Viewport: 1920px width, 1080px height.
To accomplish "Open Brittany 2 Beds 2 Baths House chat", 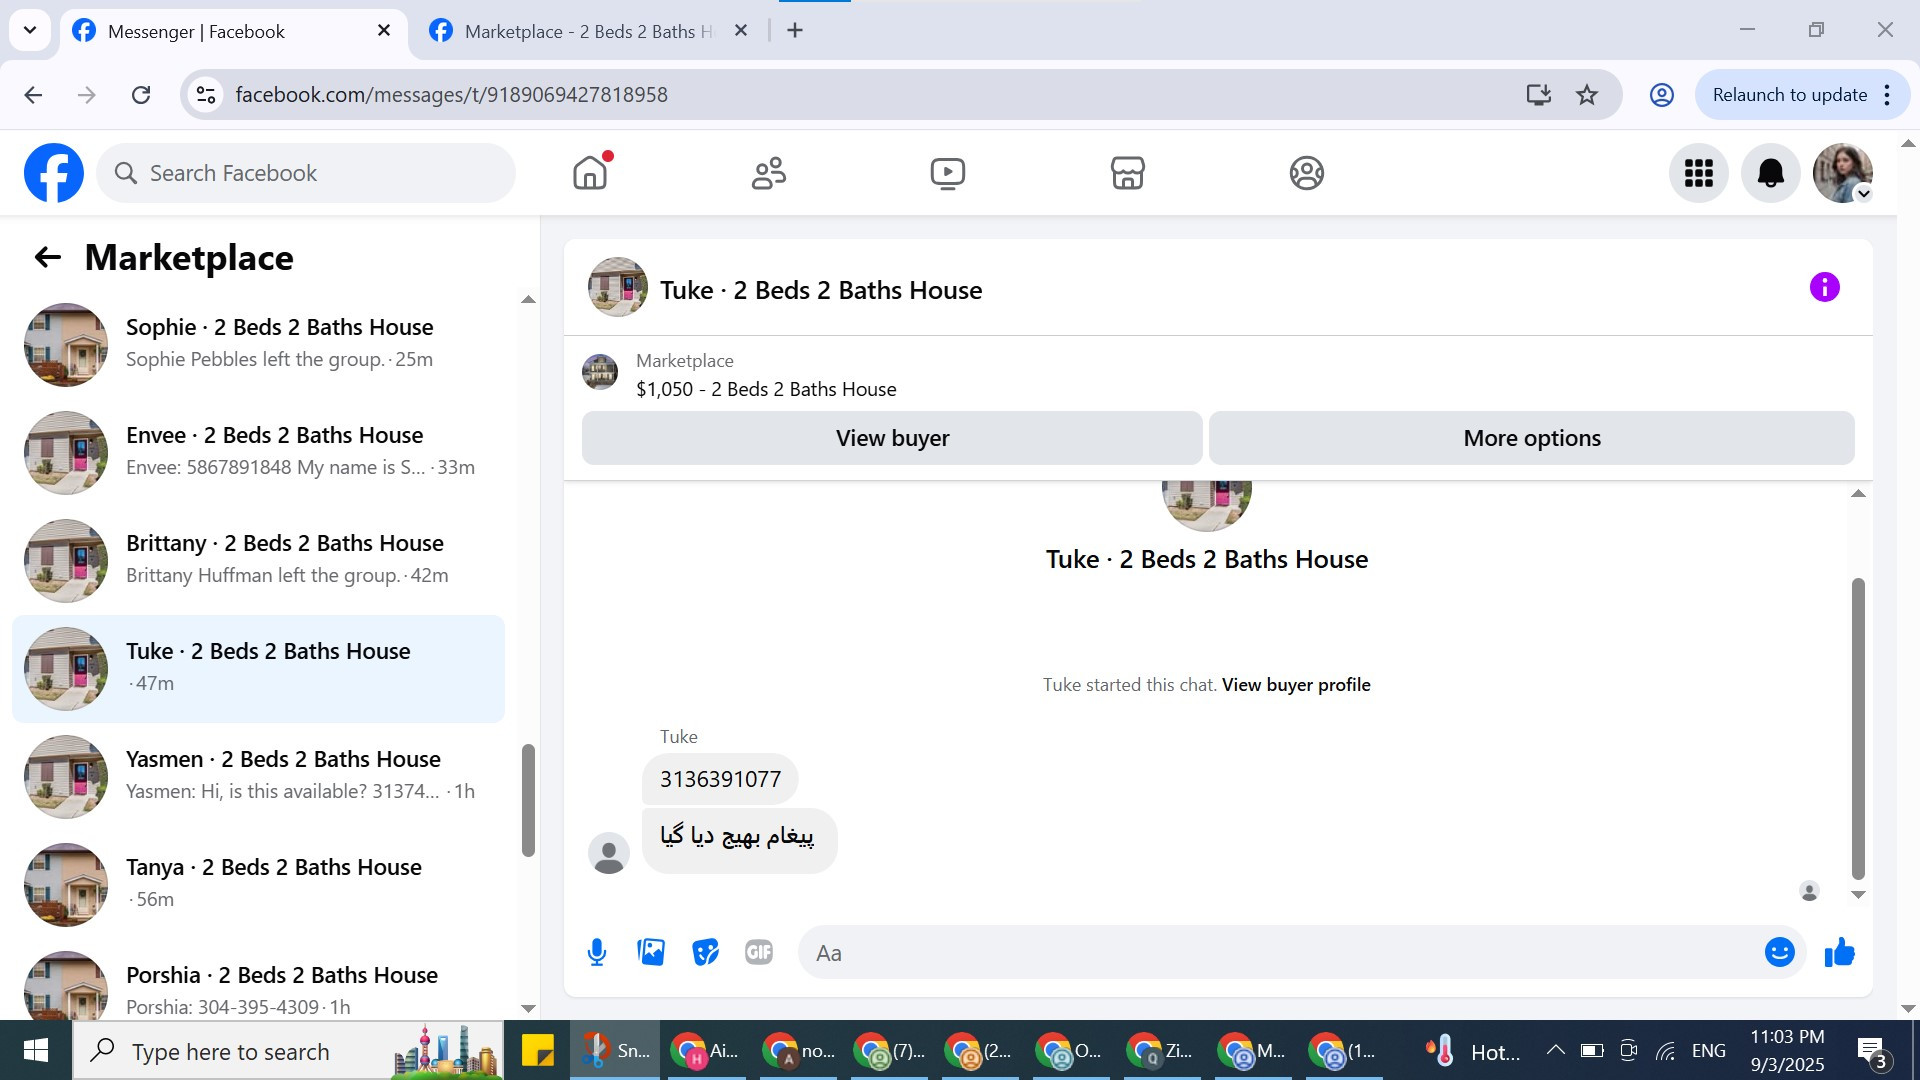I will point(258,560).
